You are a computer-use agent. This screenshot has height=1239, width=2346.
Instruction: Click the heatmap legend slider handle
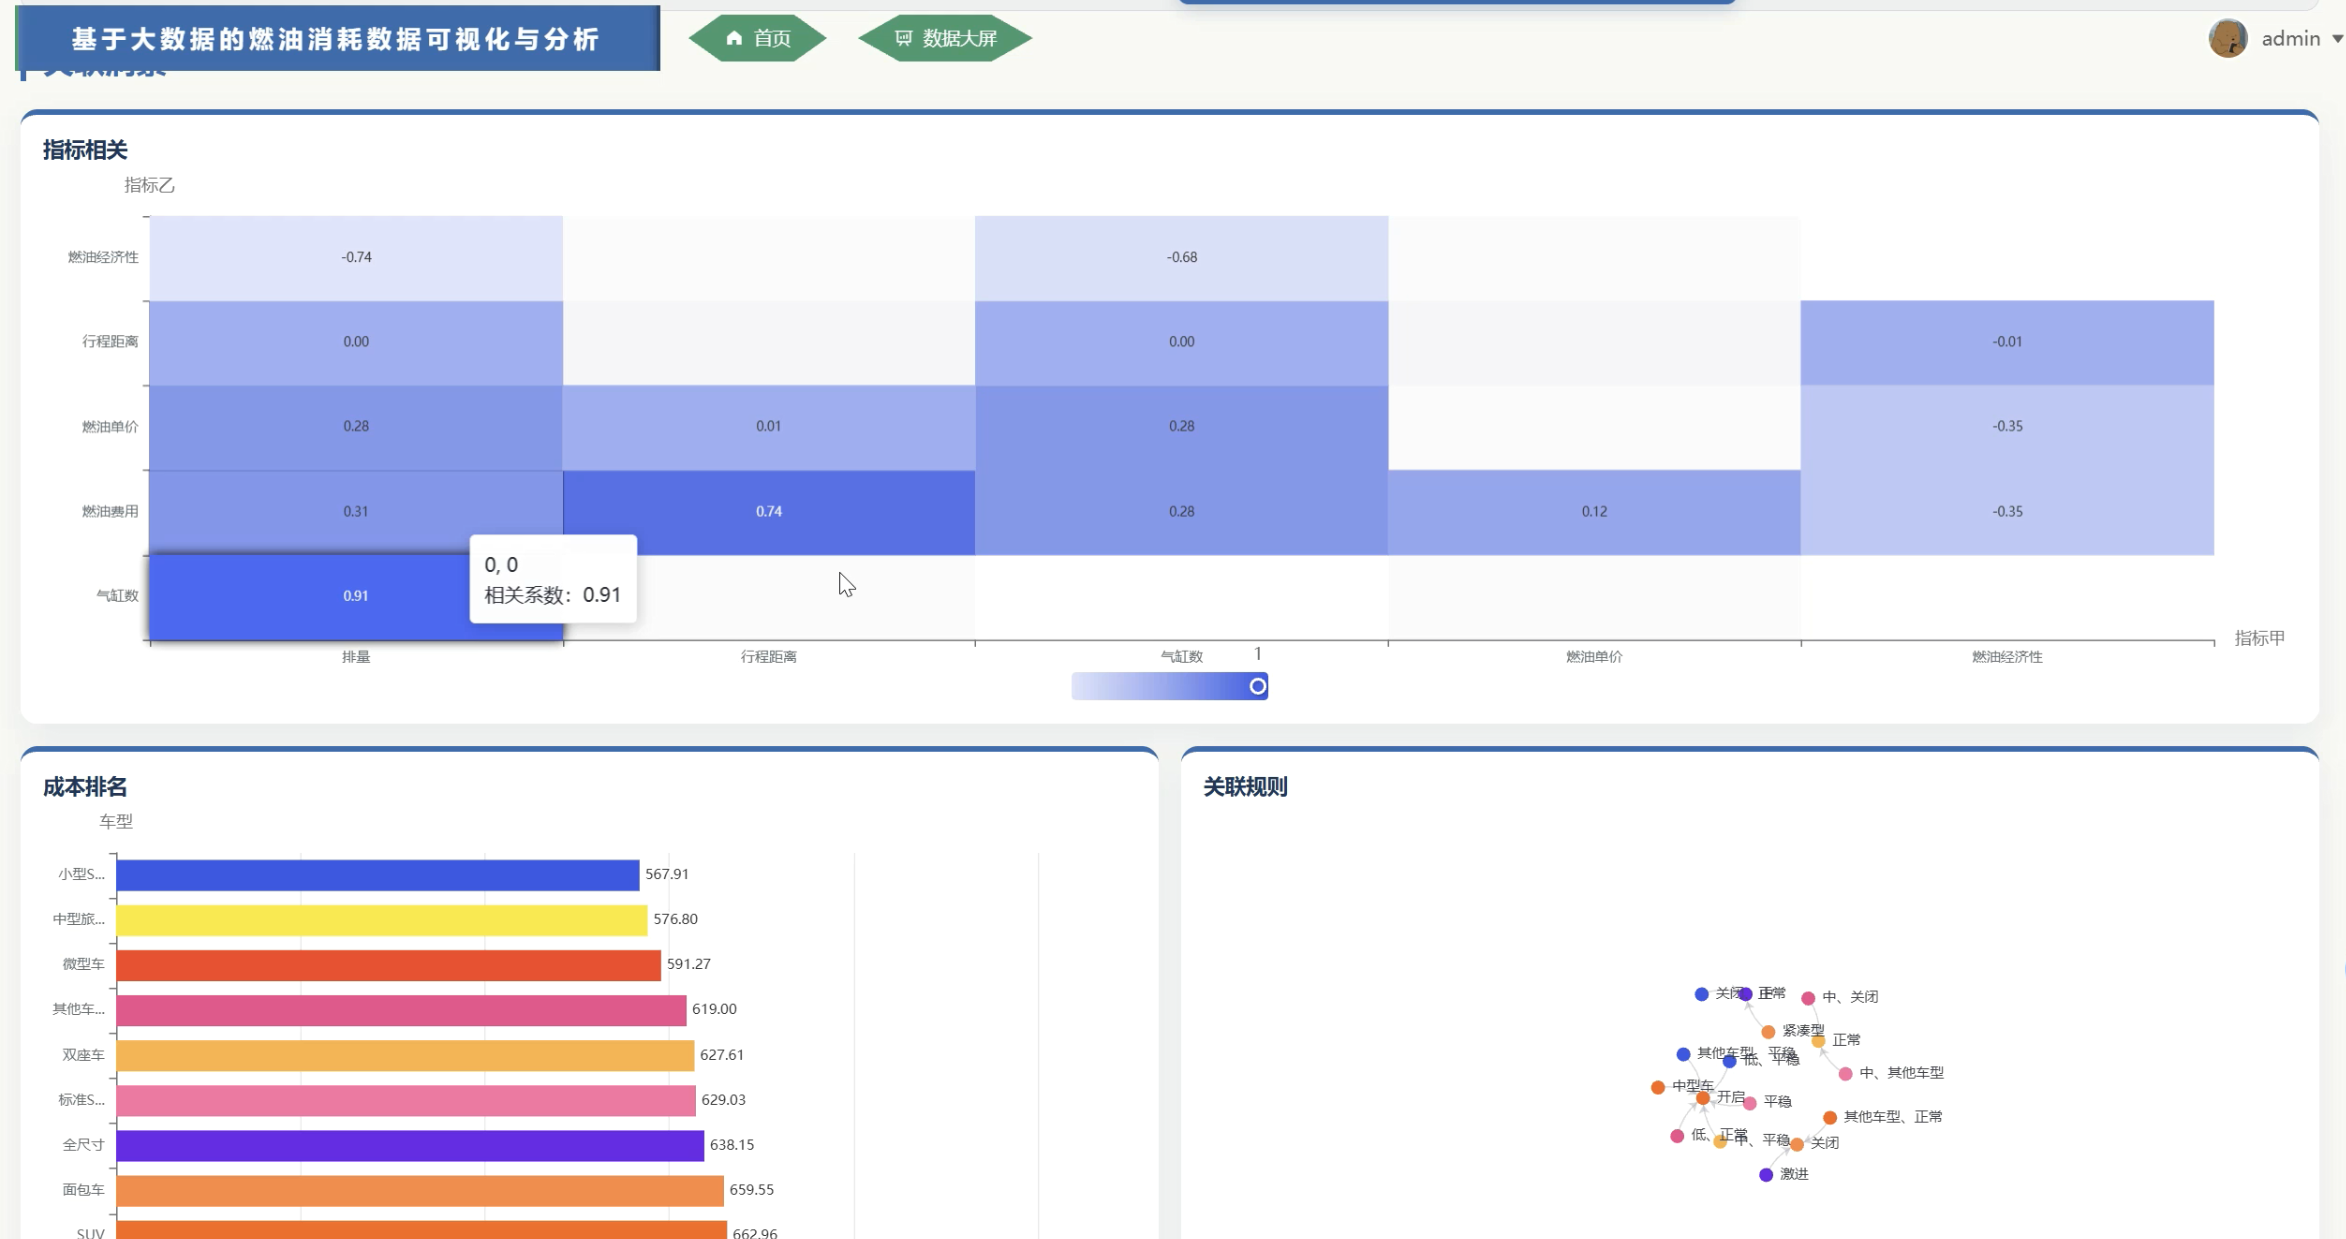pos(1257,686)
